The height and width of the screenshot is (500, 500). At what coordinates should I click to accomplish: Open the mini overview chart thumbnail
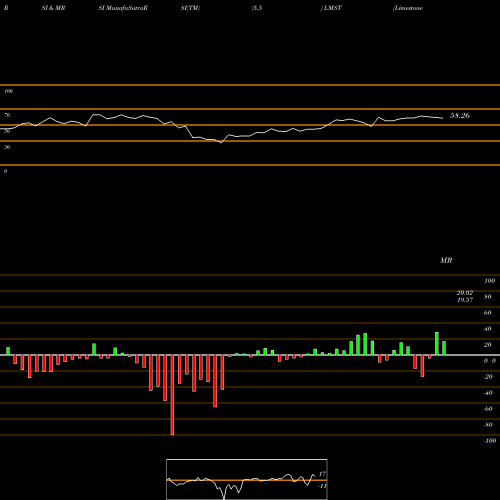point(247,479)
